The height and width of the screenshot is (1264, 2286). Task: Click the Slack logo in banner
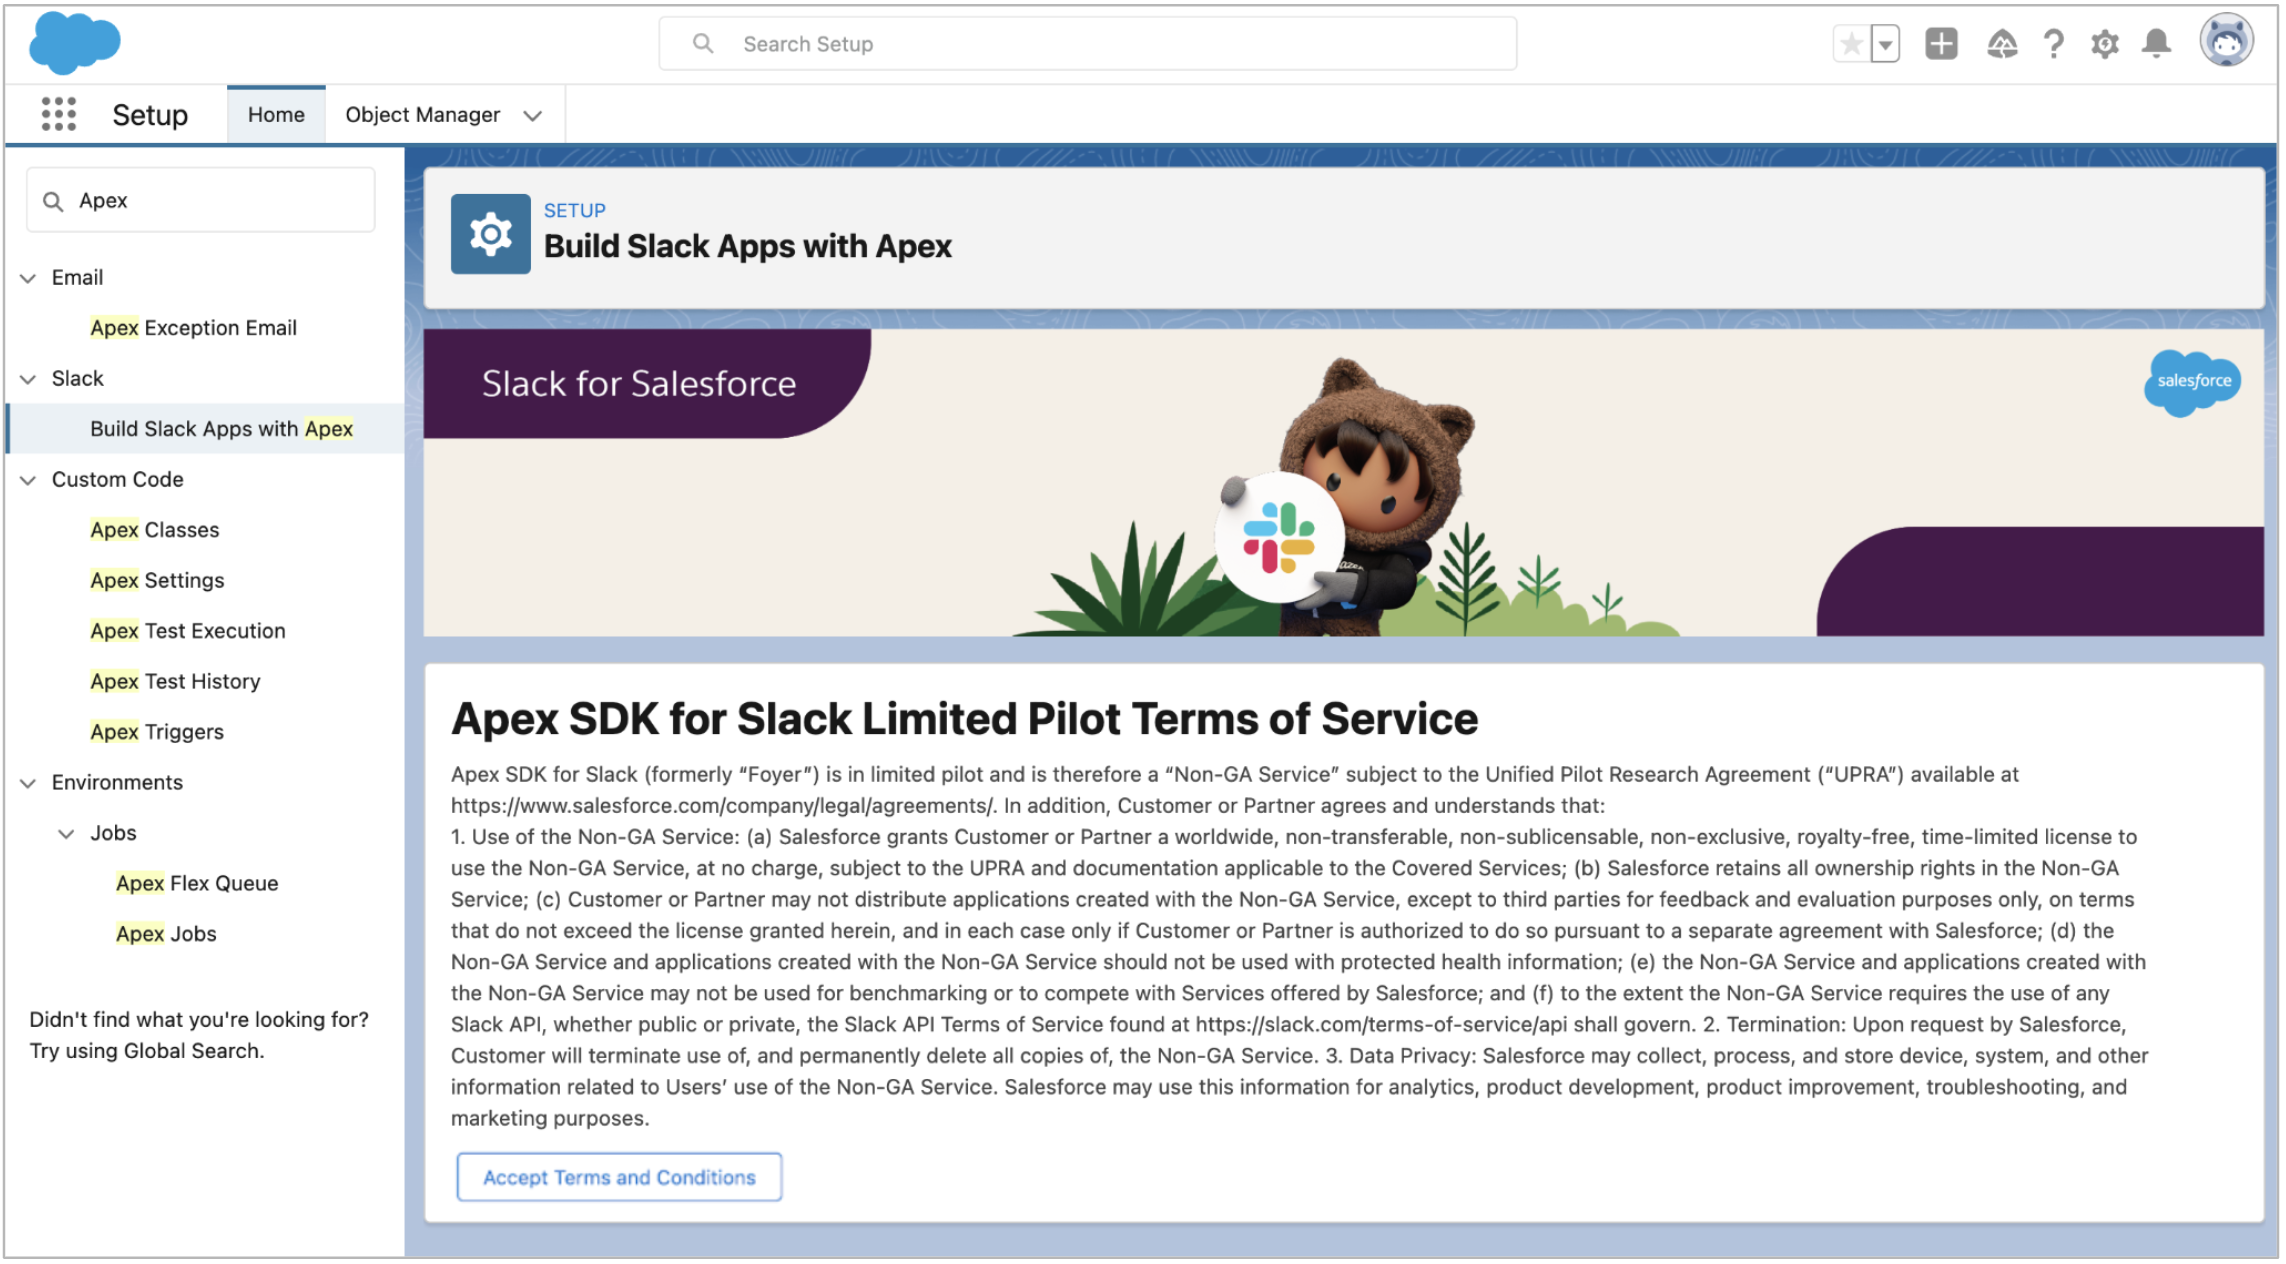click(1278, 538)
